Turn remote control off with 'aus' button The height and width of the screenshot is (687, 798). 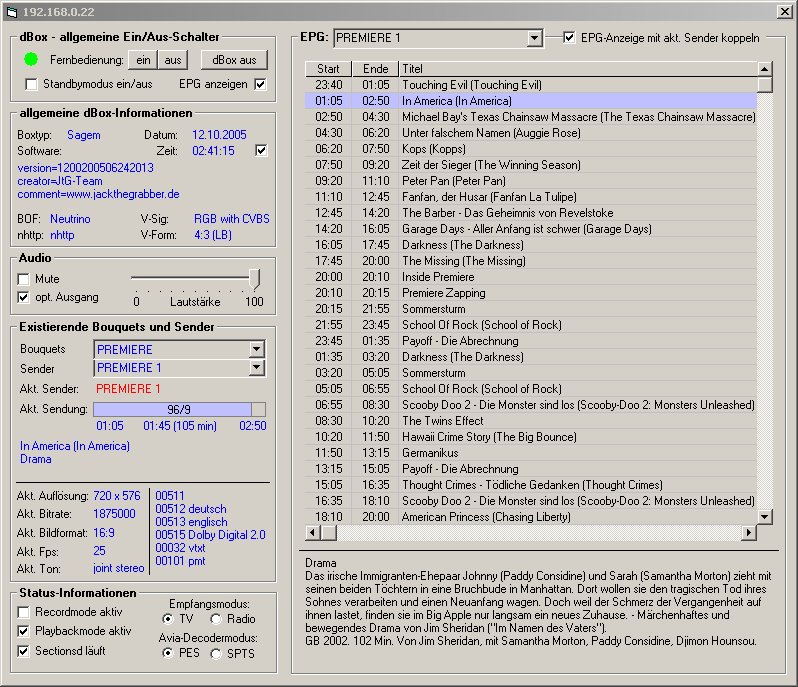[173, 60]
